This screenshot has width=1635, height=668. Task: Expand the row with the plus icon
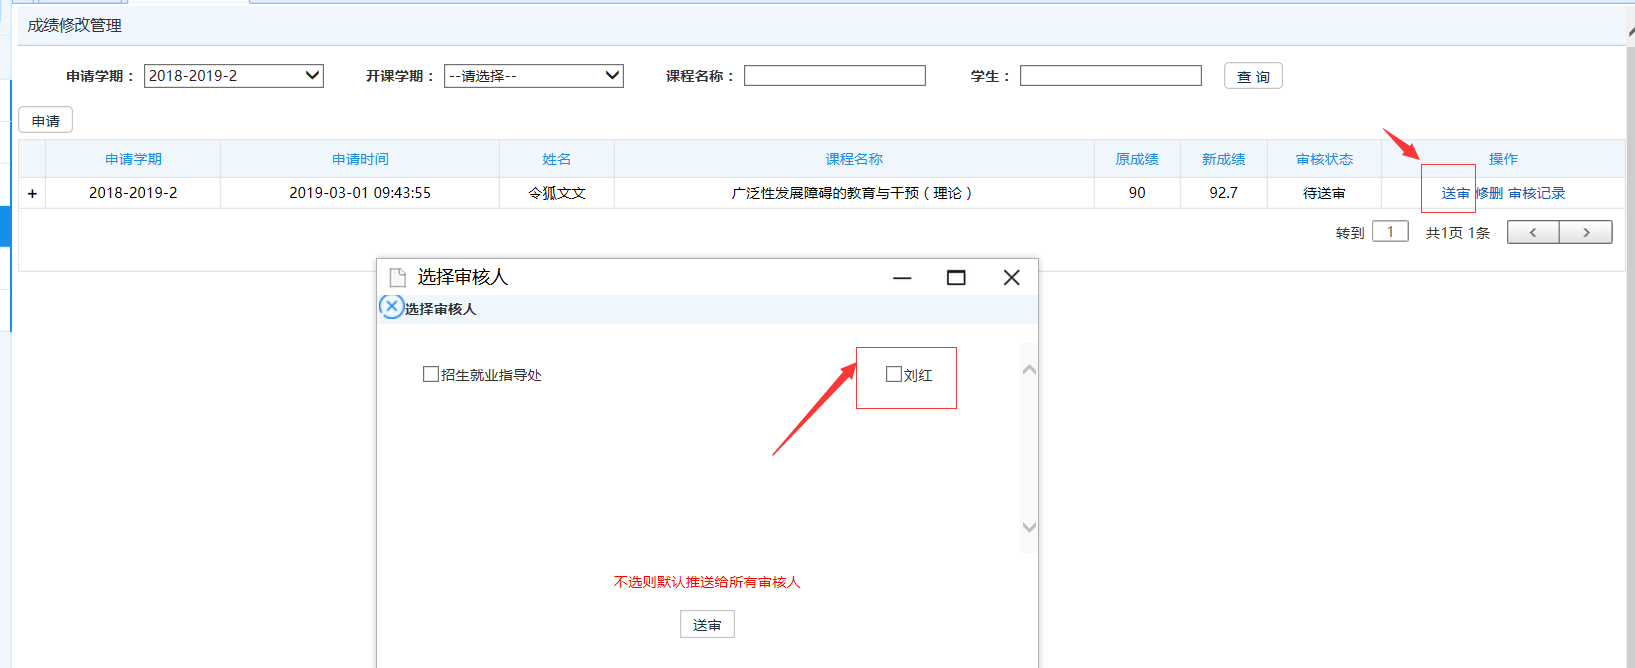32,193
